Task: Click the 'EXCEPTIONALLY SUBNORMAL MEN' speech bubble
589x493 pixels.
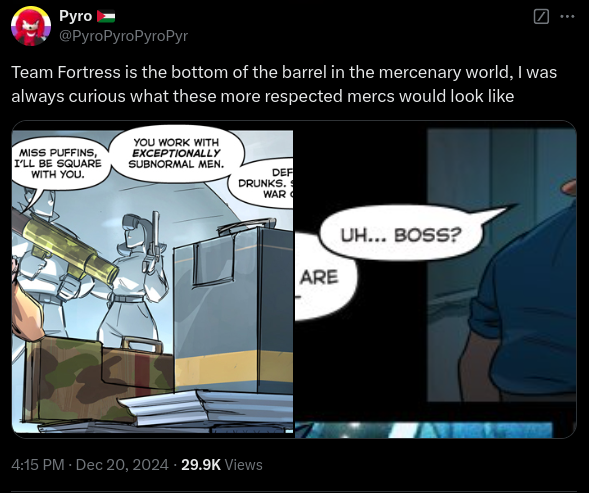Action: click(176, 153)
